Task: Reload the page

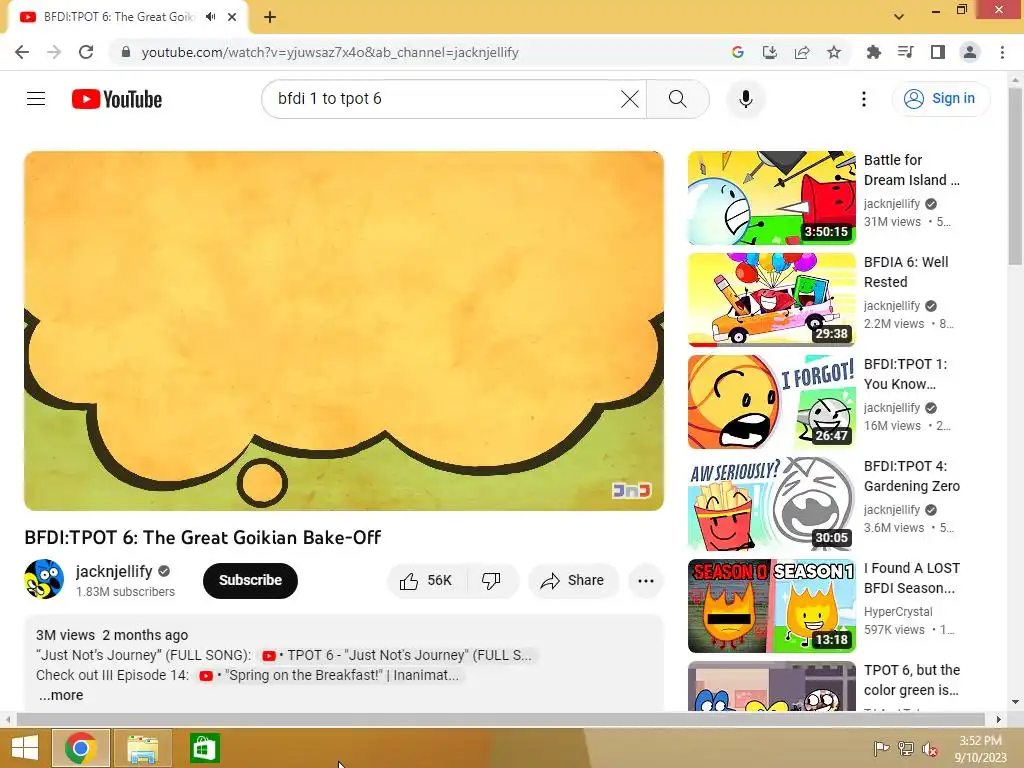Action: [86, 52]
